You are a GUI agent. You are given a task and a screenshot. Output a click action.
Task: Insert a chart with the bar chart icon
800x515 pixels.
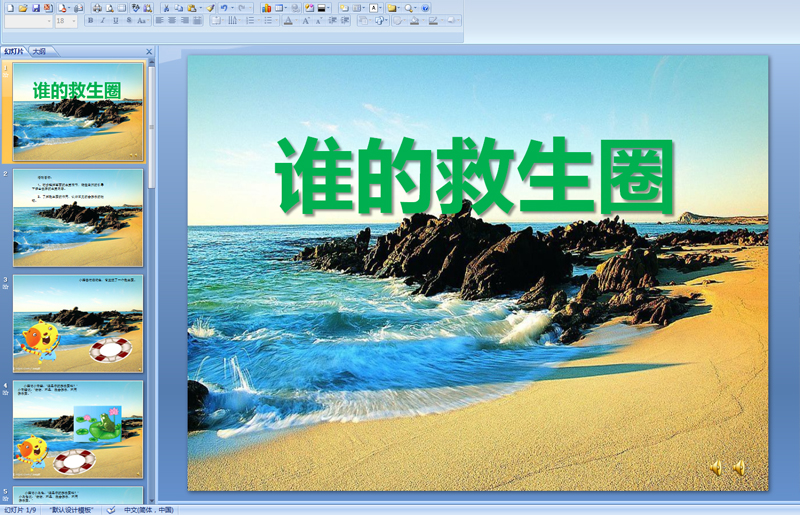(266, 8)
